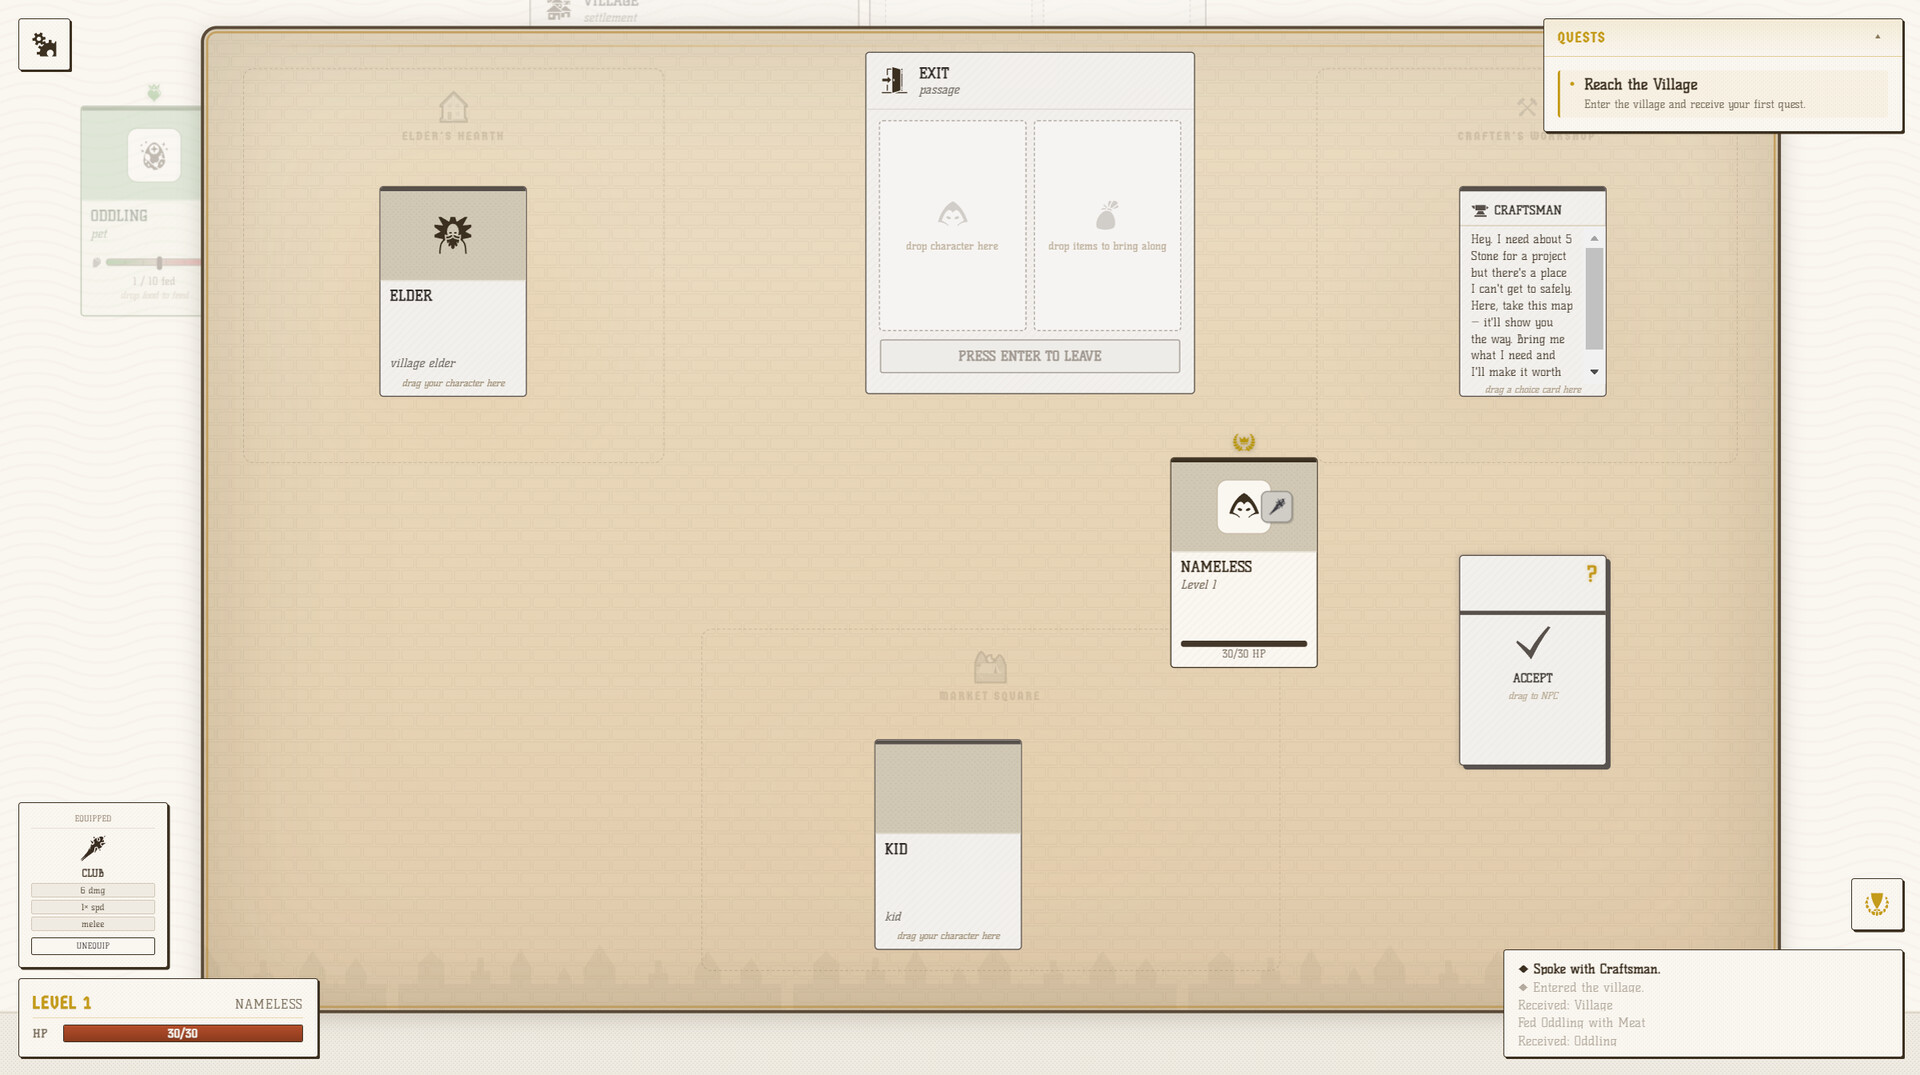
Task: Click the Nameless hooded character icon
Action: (1242, 507)
